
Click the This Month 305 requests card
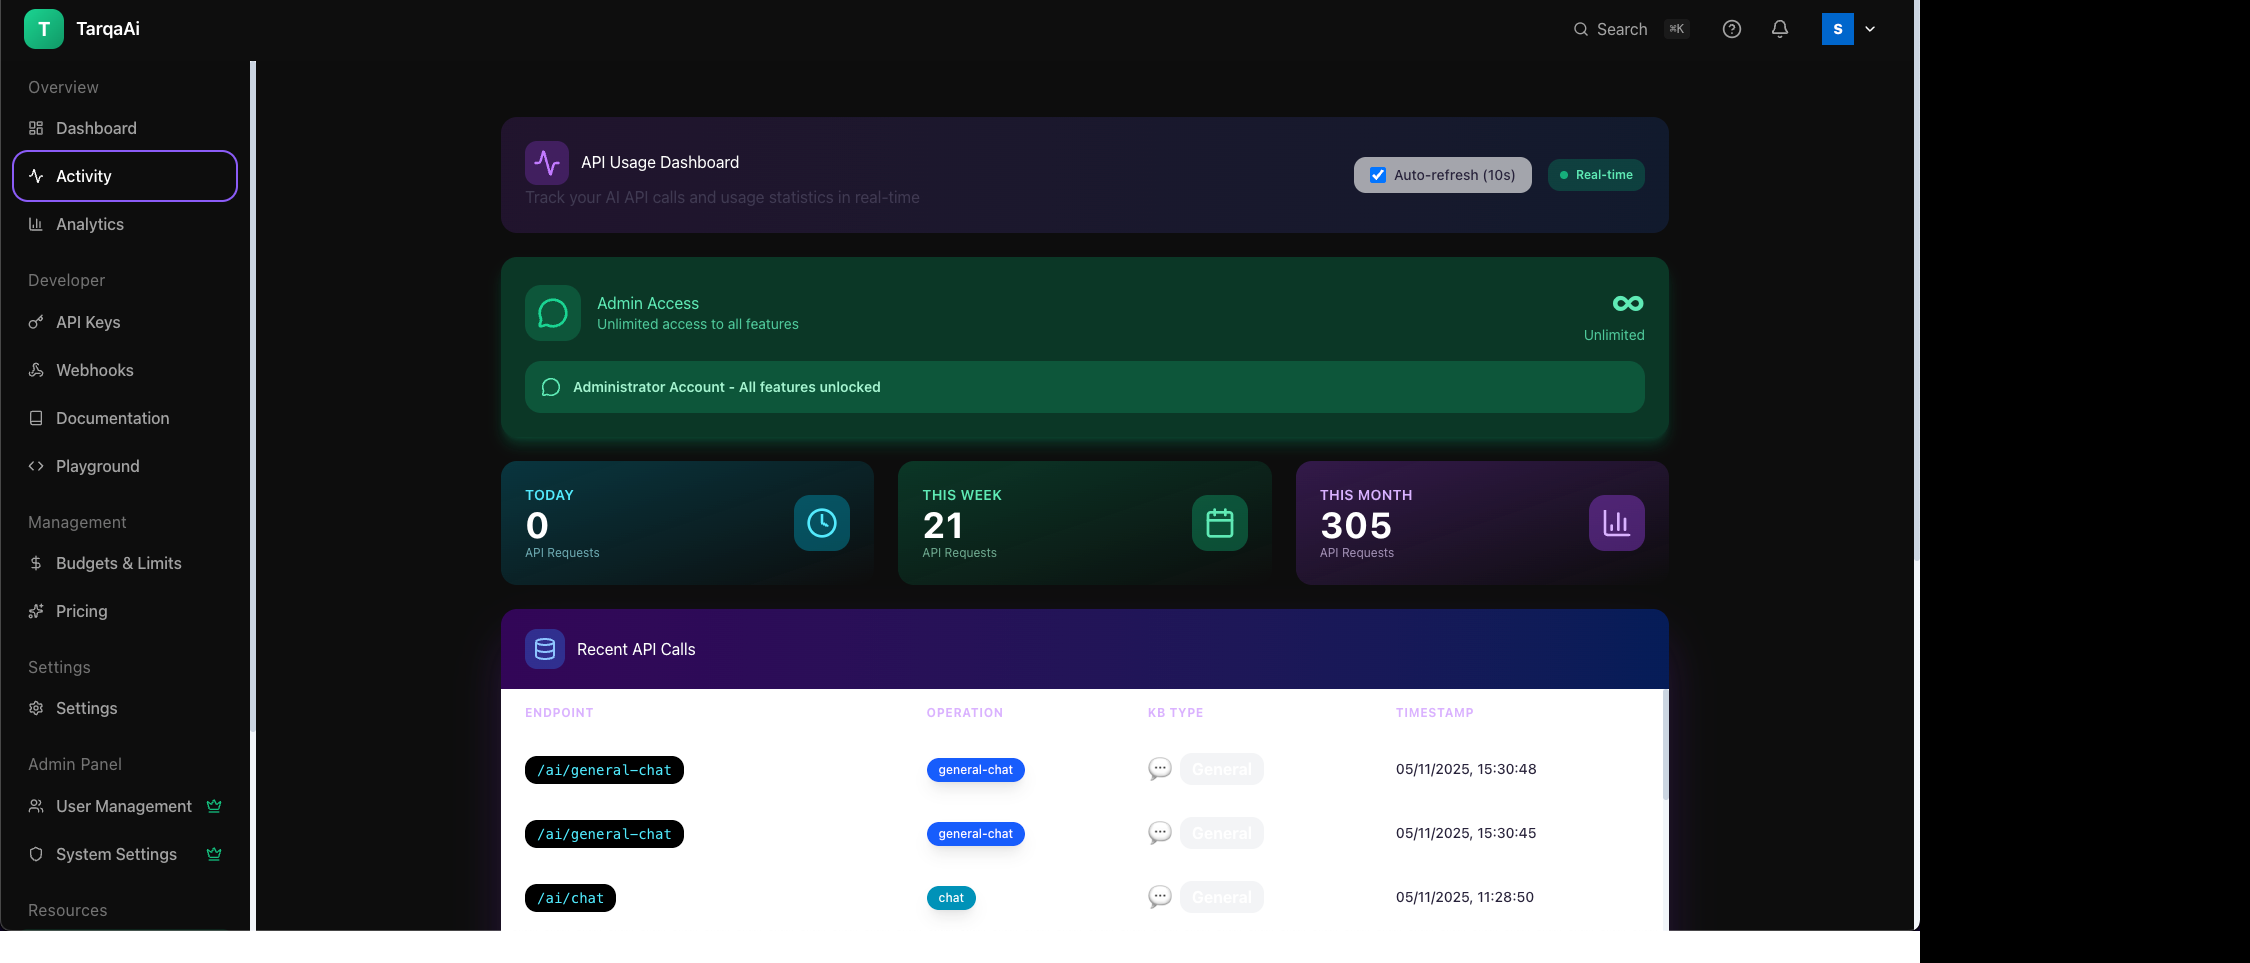pyautogui.click(x=1482, y=523)
